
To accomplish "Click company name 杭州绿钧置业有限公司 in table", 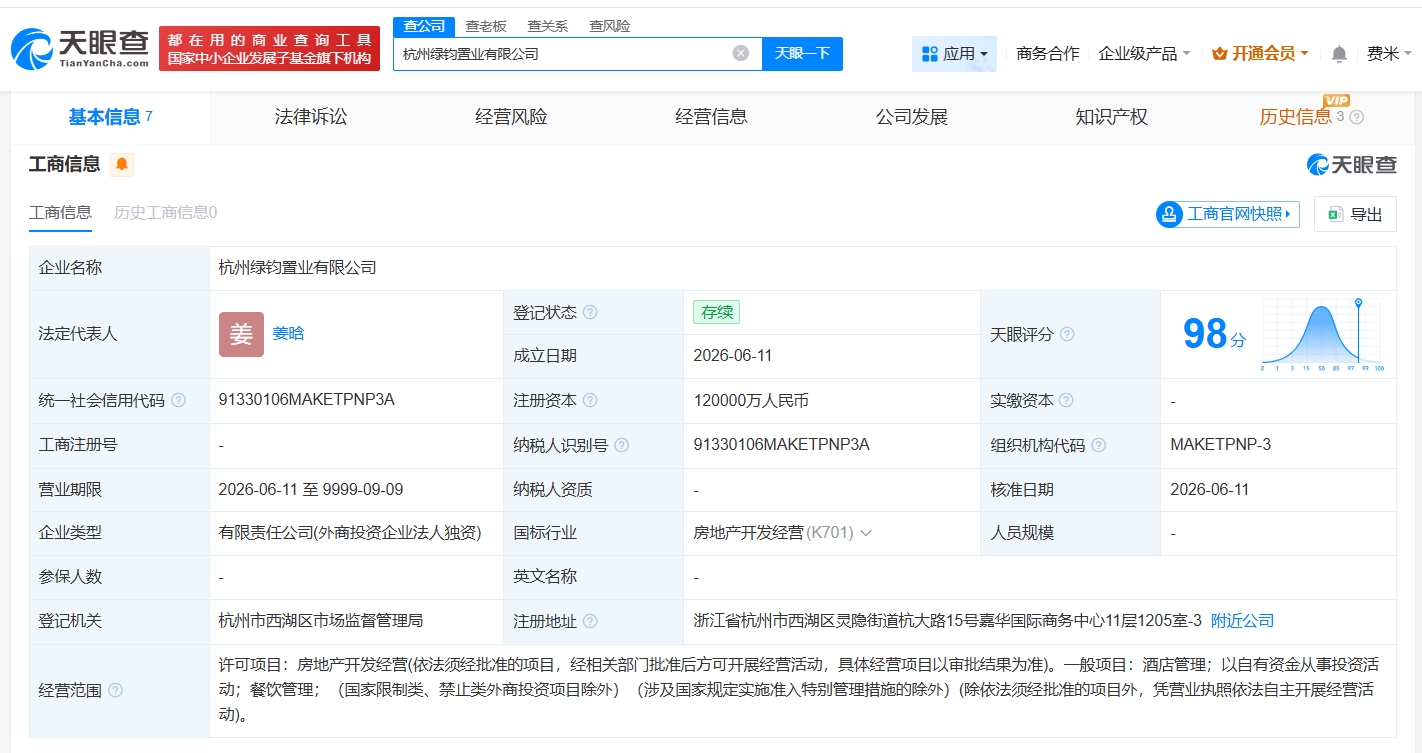I will pyautogui.click(x=297, y=268).
